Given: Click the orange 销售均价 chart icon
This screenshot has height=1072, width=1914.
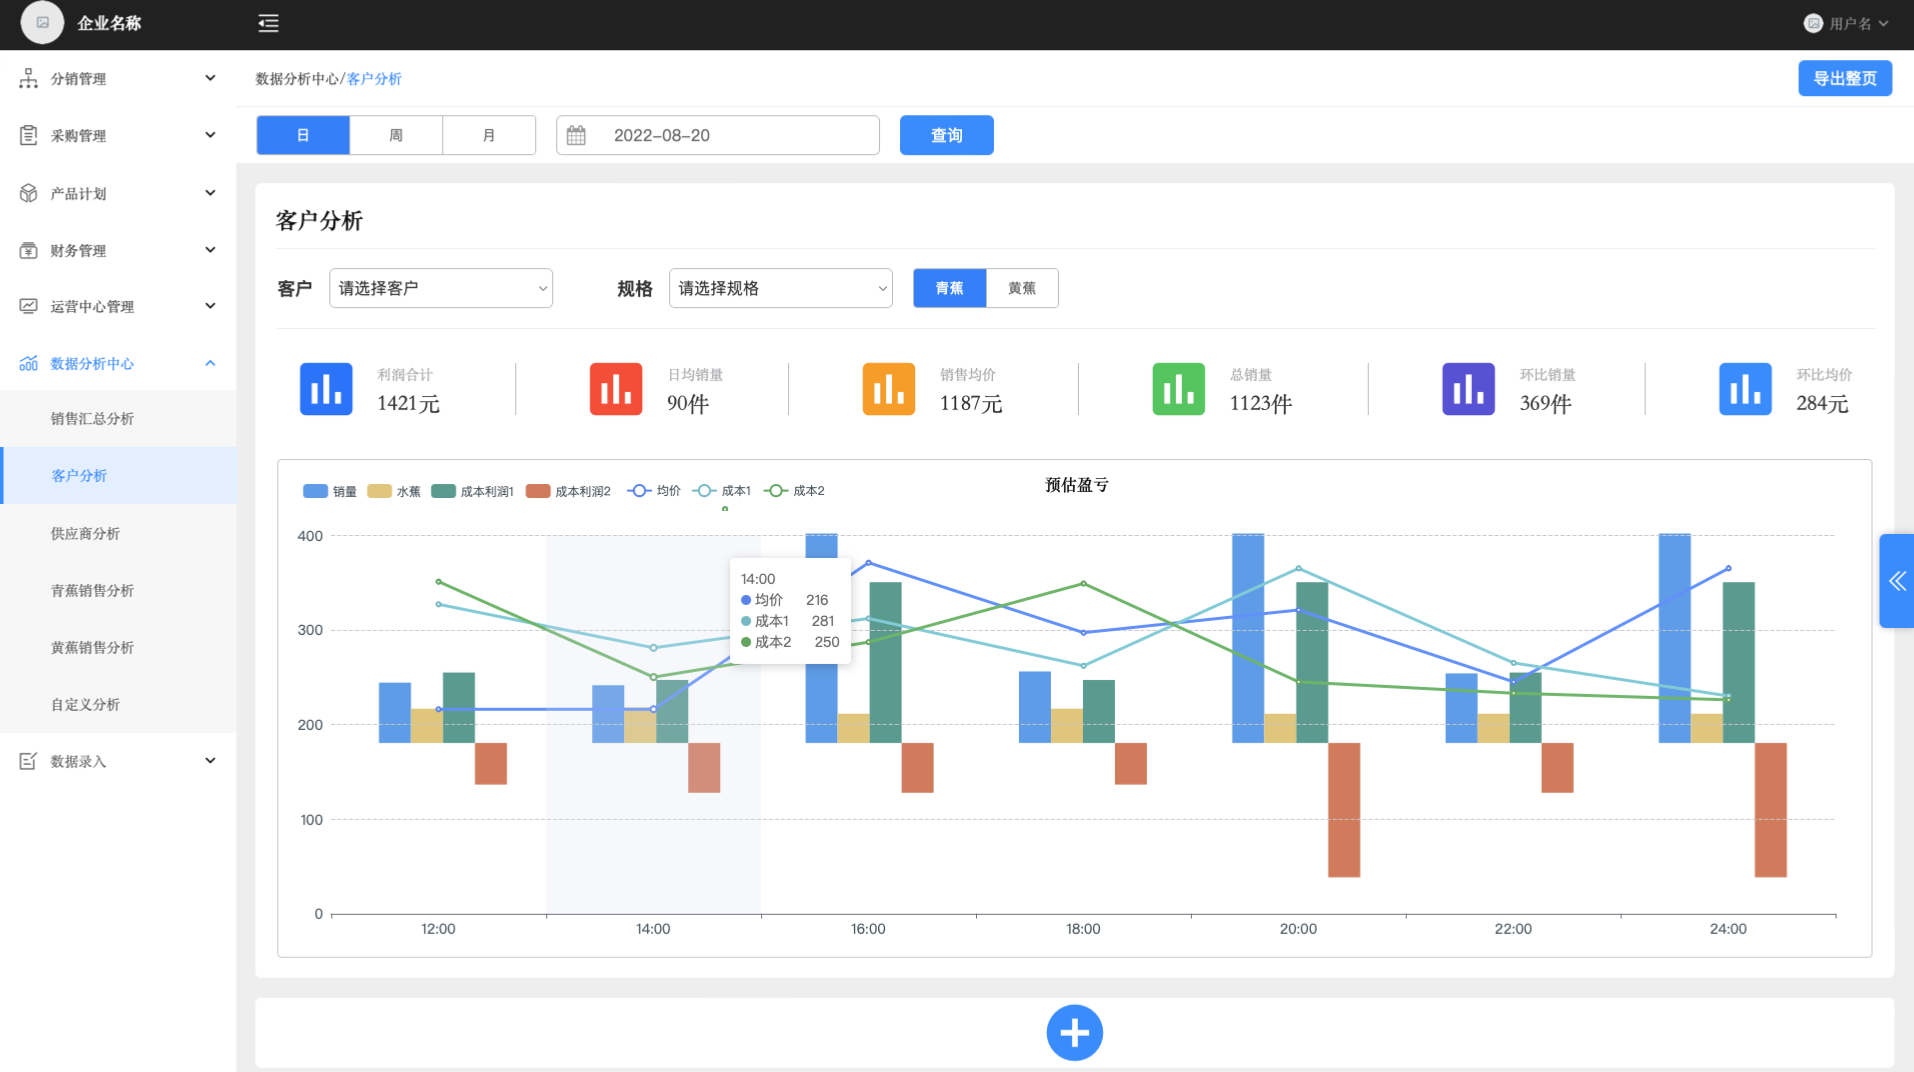Looking at the screenshot, I should click(889, 389).
